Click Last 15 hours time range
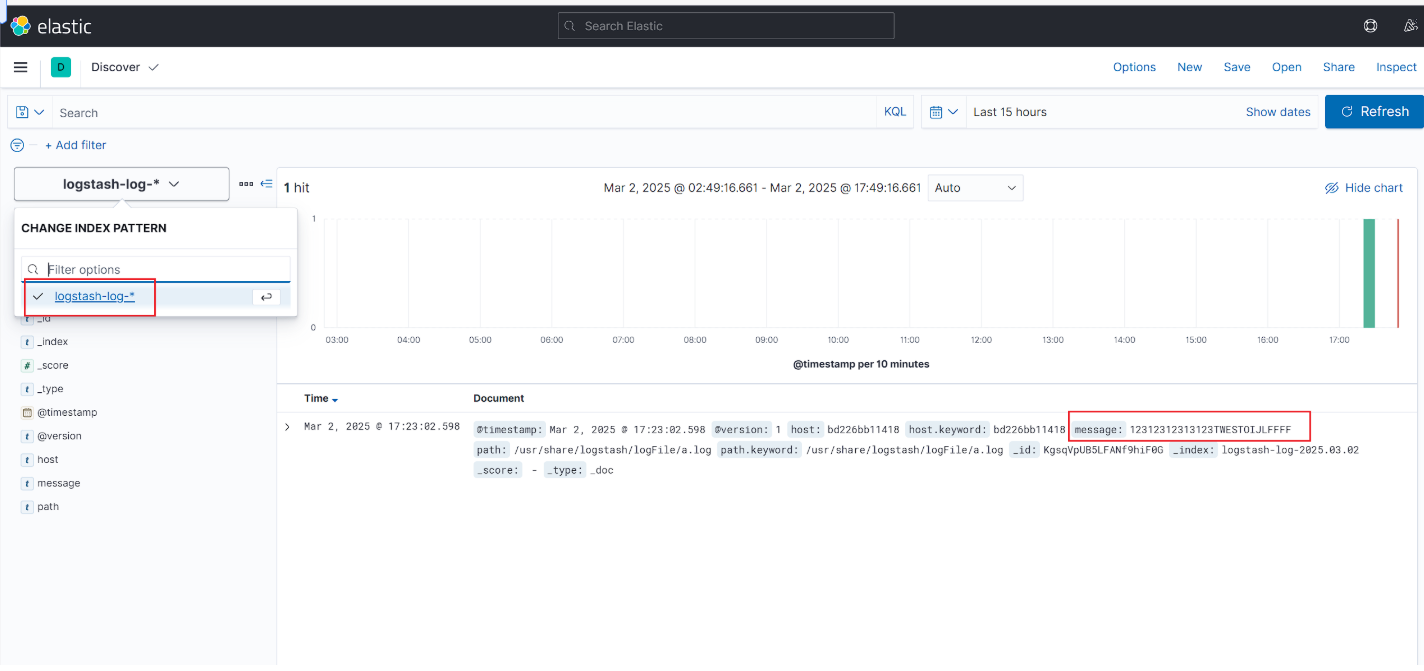The image size is (1424, 671). point(1010,112)
